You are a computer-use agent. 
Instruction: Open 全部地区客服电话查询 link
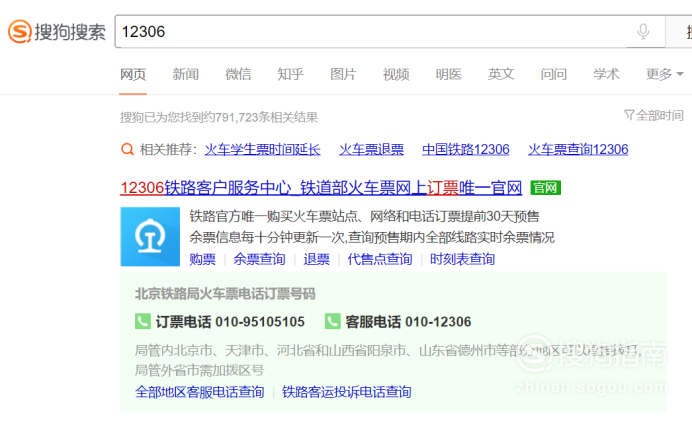pos(199,392)
